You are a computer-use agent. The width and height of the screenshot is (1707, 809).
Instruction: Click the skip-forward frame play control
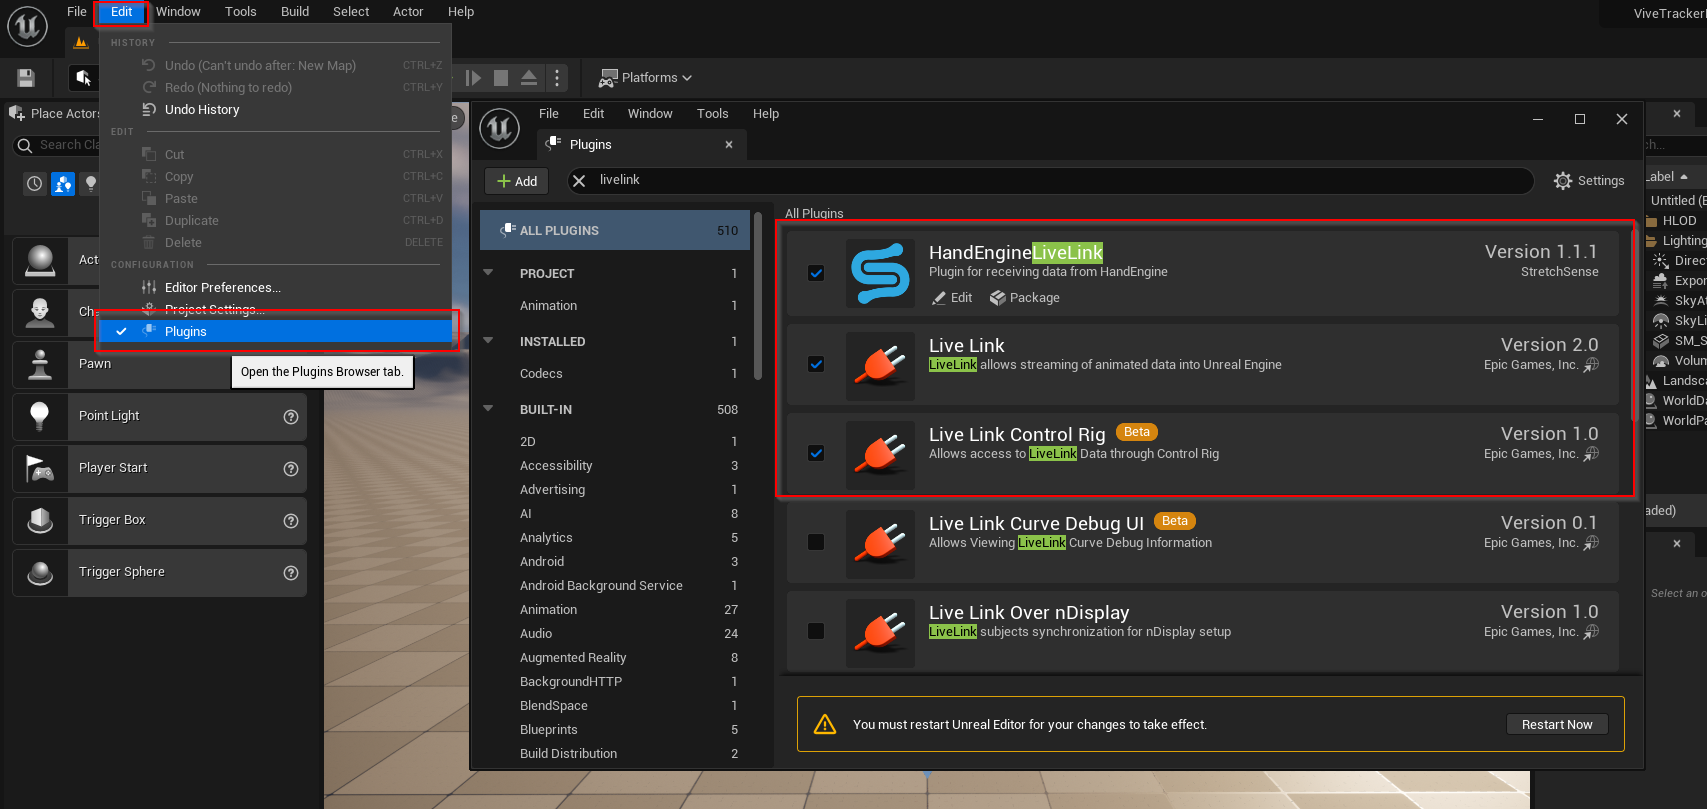click(x=474, y=78)
